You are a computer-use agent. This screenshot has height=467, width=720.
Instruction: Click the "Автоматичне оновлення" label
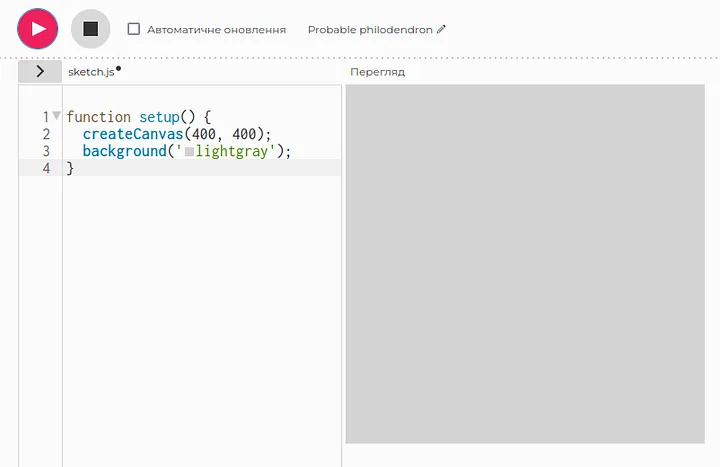pos(216,30)
